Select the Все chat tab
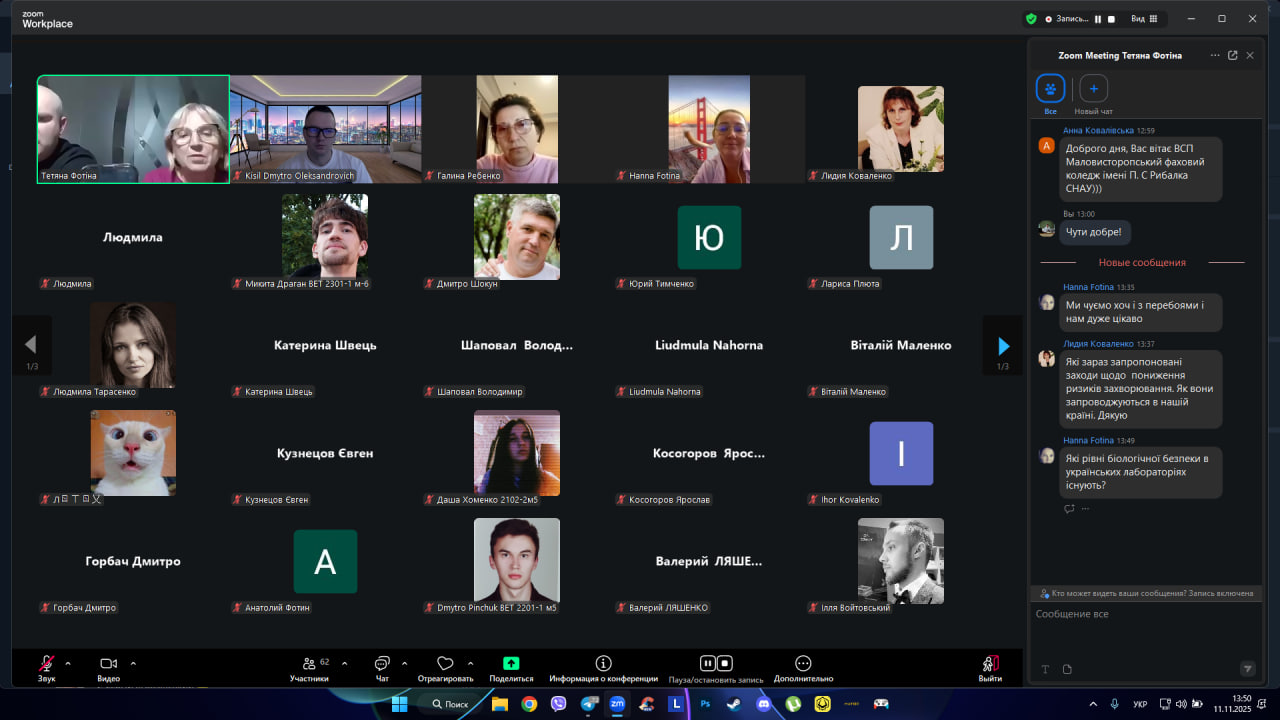Image resolution: width=1280 pixels, height=720 pixels. click(1050, 89)
